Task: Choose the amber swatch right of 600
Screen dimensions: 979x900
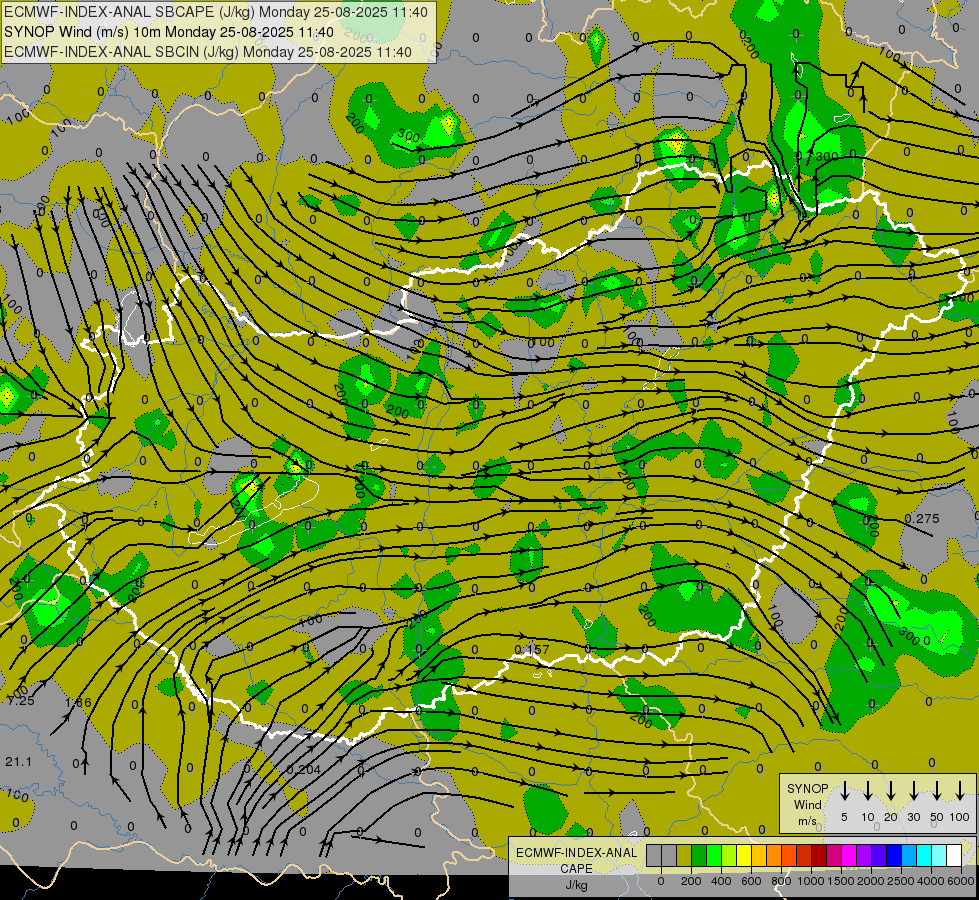Action: pyautogui.click(x=759, y=855)
